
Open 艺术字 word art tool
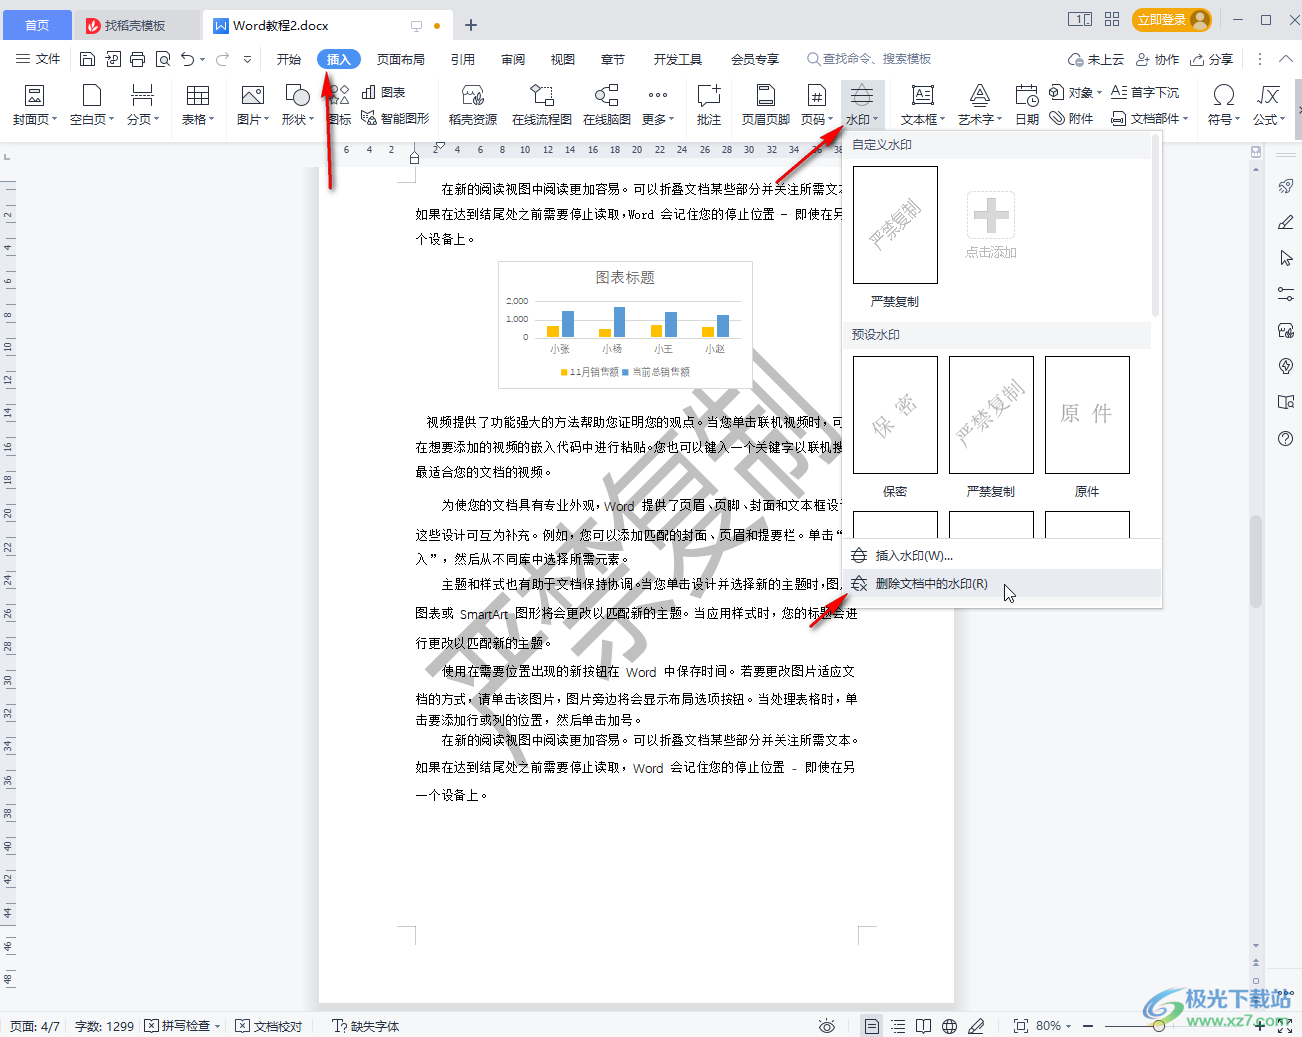(x=980, y=105)
